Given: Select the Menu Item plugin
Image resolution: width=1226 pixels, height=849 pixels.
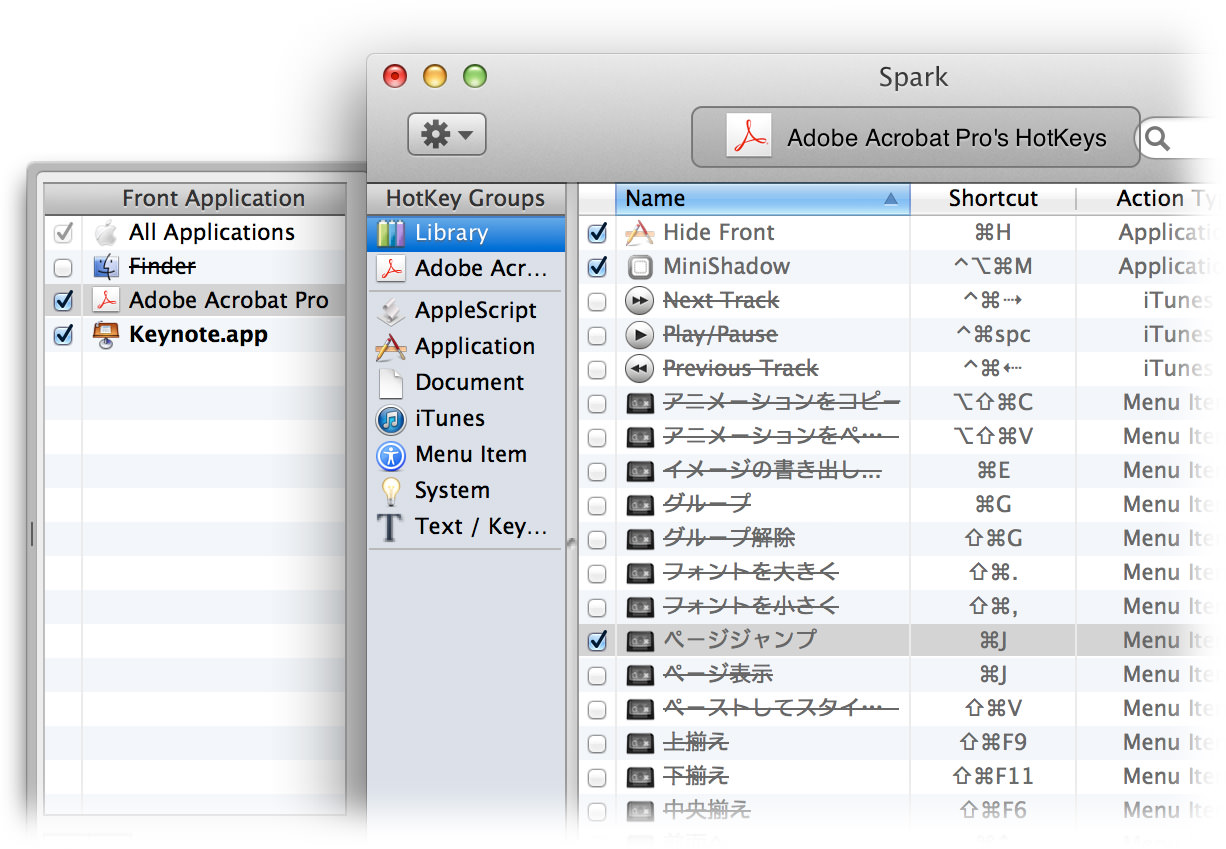Looking at the screenshot, I should point(466,454).
